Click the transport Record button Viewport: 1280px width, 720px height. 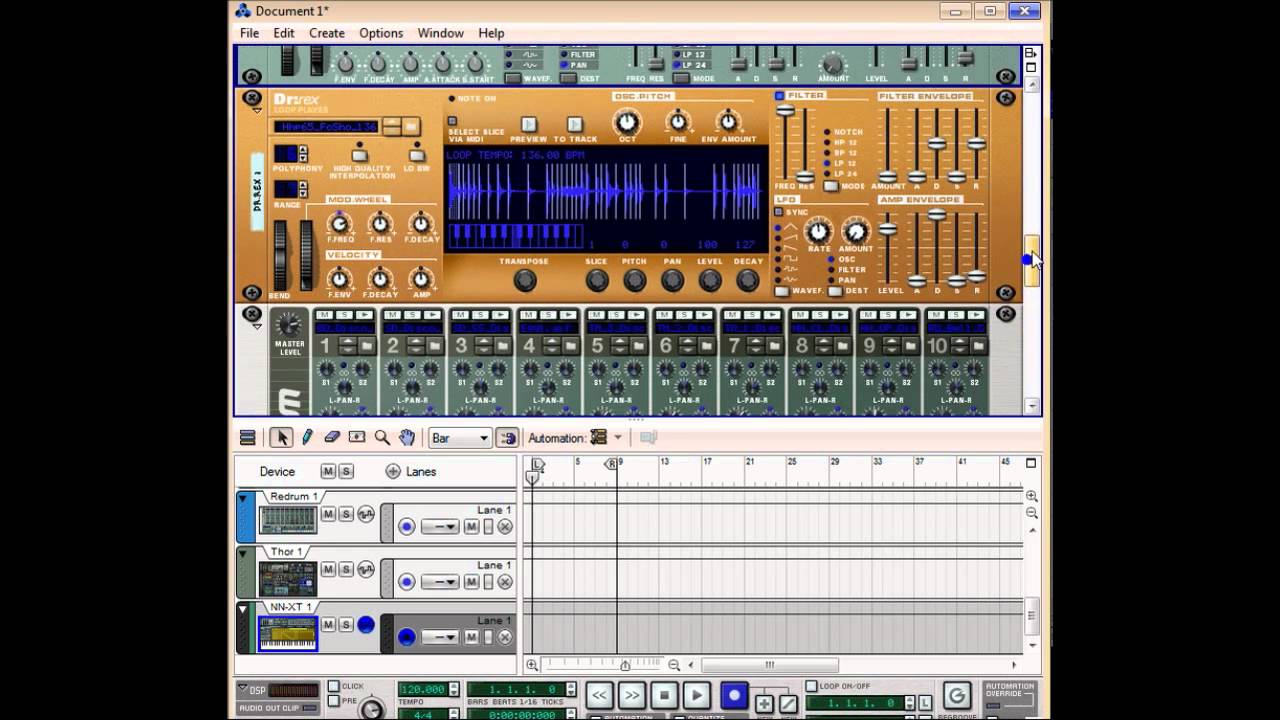(x=734, y=695)
